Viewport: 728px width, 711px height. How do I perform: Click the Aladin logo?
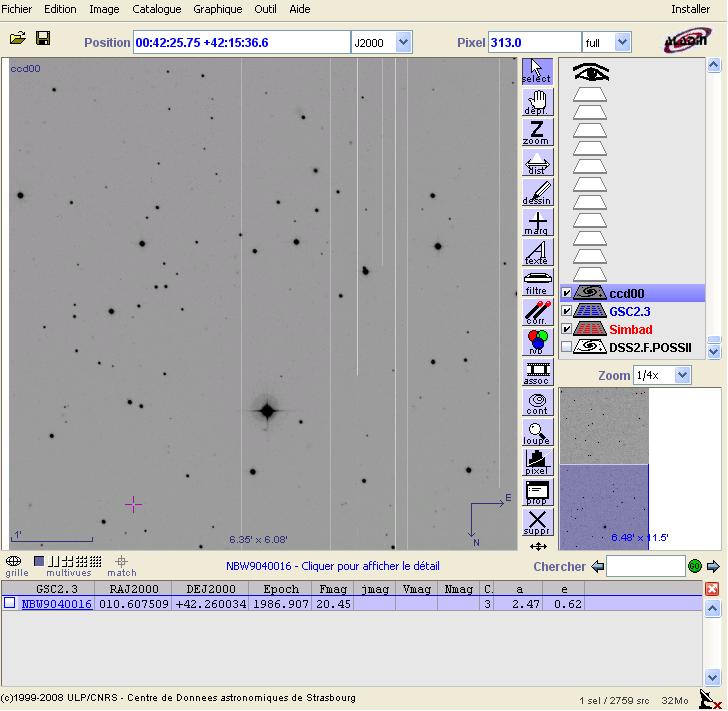coord(687,40)
